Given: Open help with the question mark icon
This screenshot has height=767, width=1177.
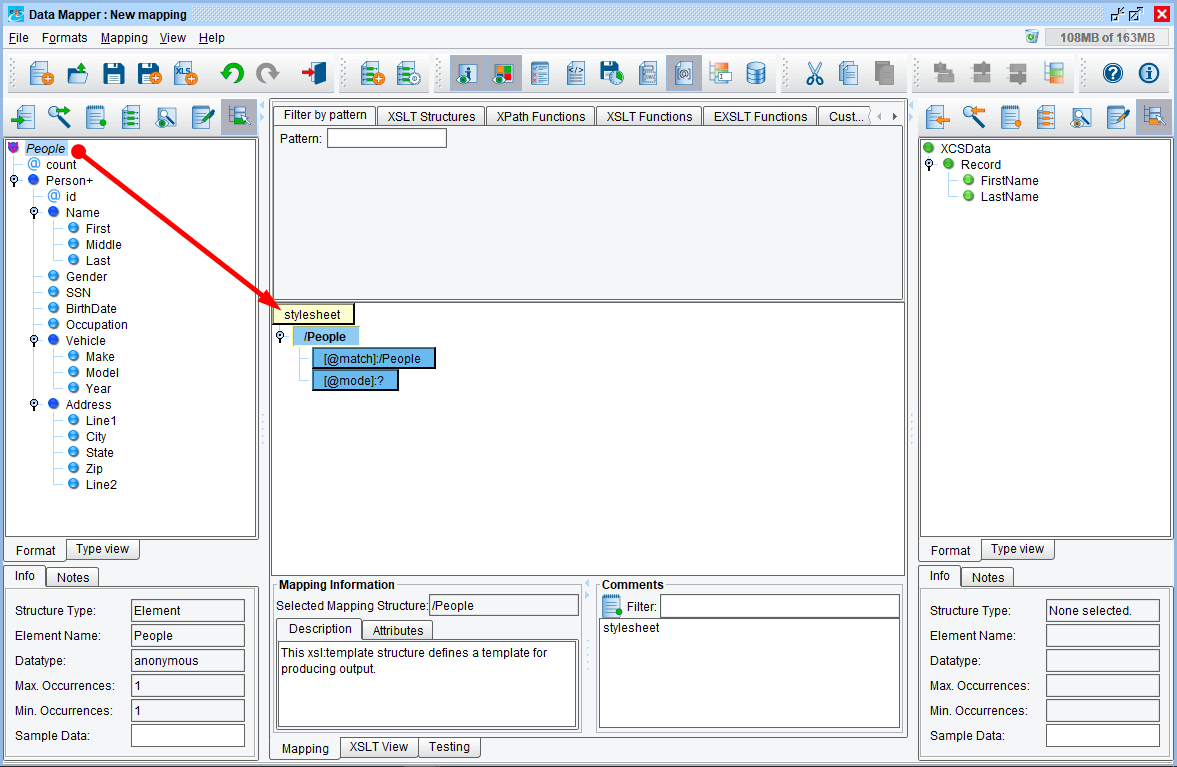Looking at the screenshot, I should click(1113, 74).
